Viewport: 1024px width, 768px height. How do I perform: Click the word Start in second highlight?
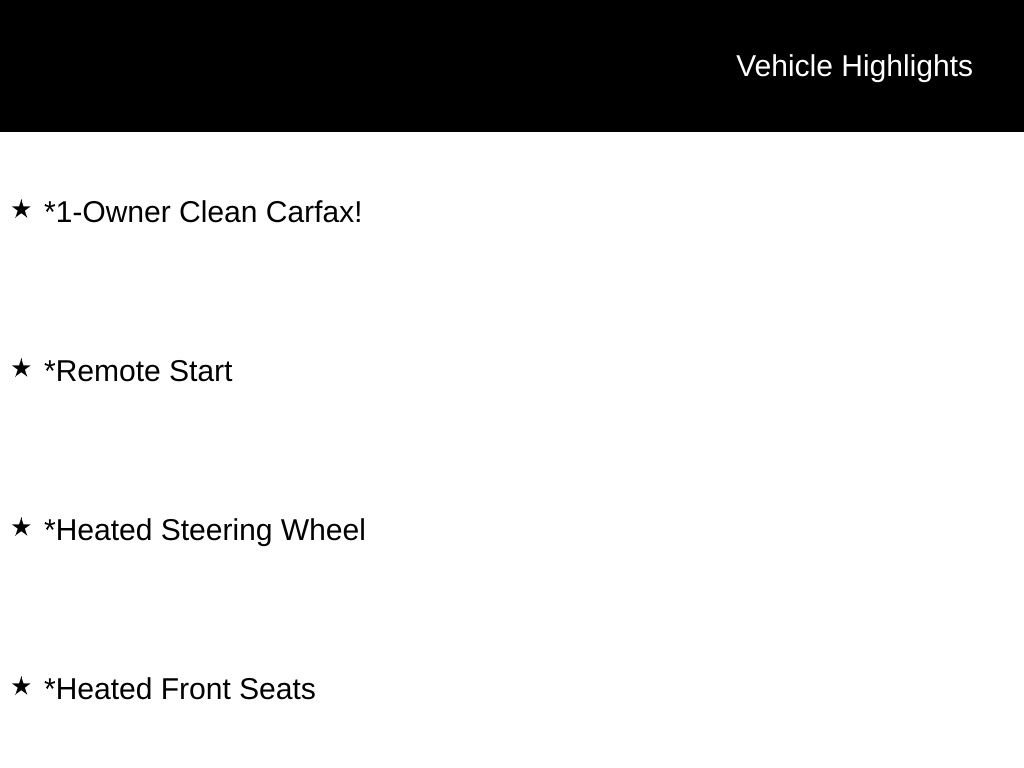click(200, 371)
